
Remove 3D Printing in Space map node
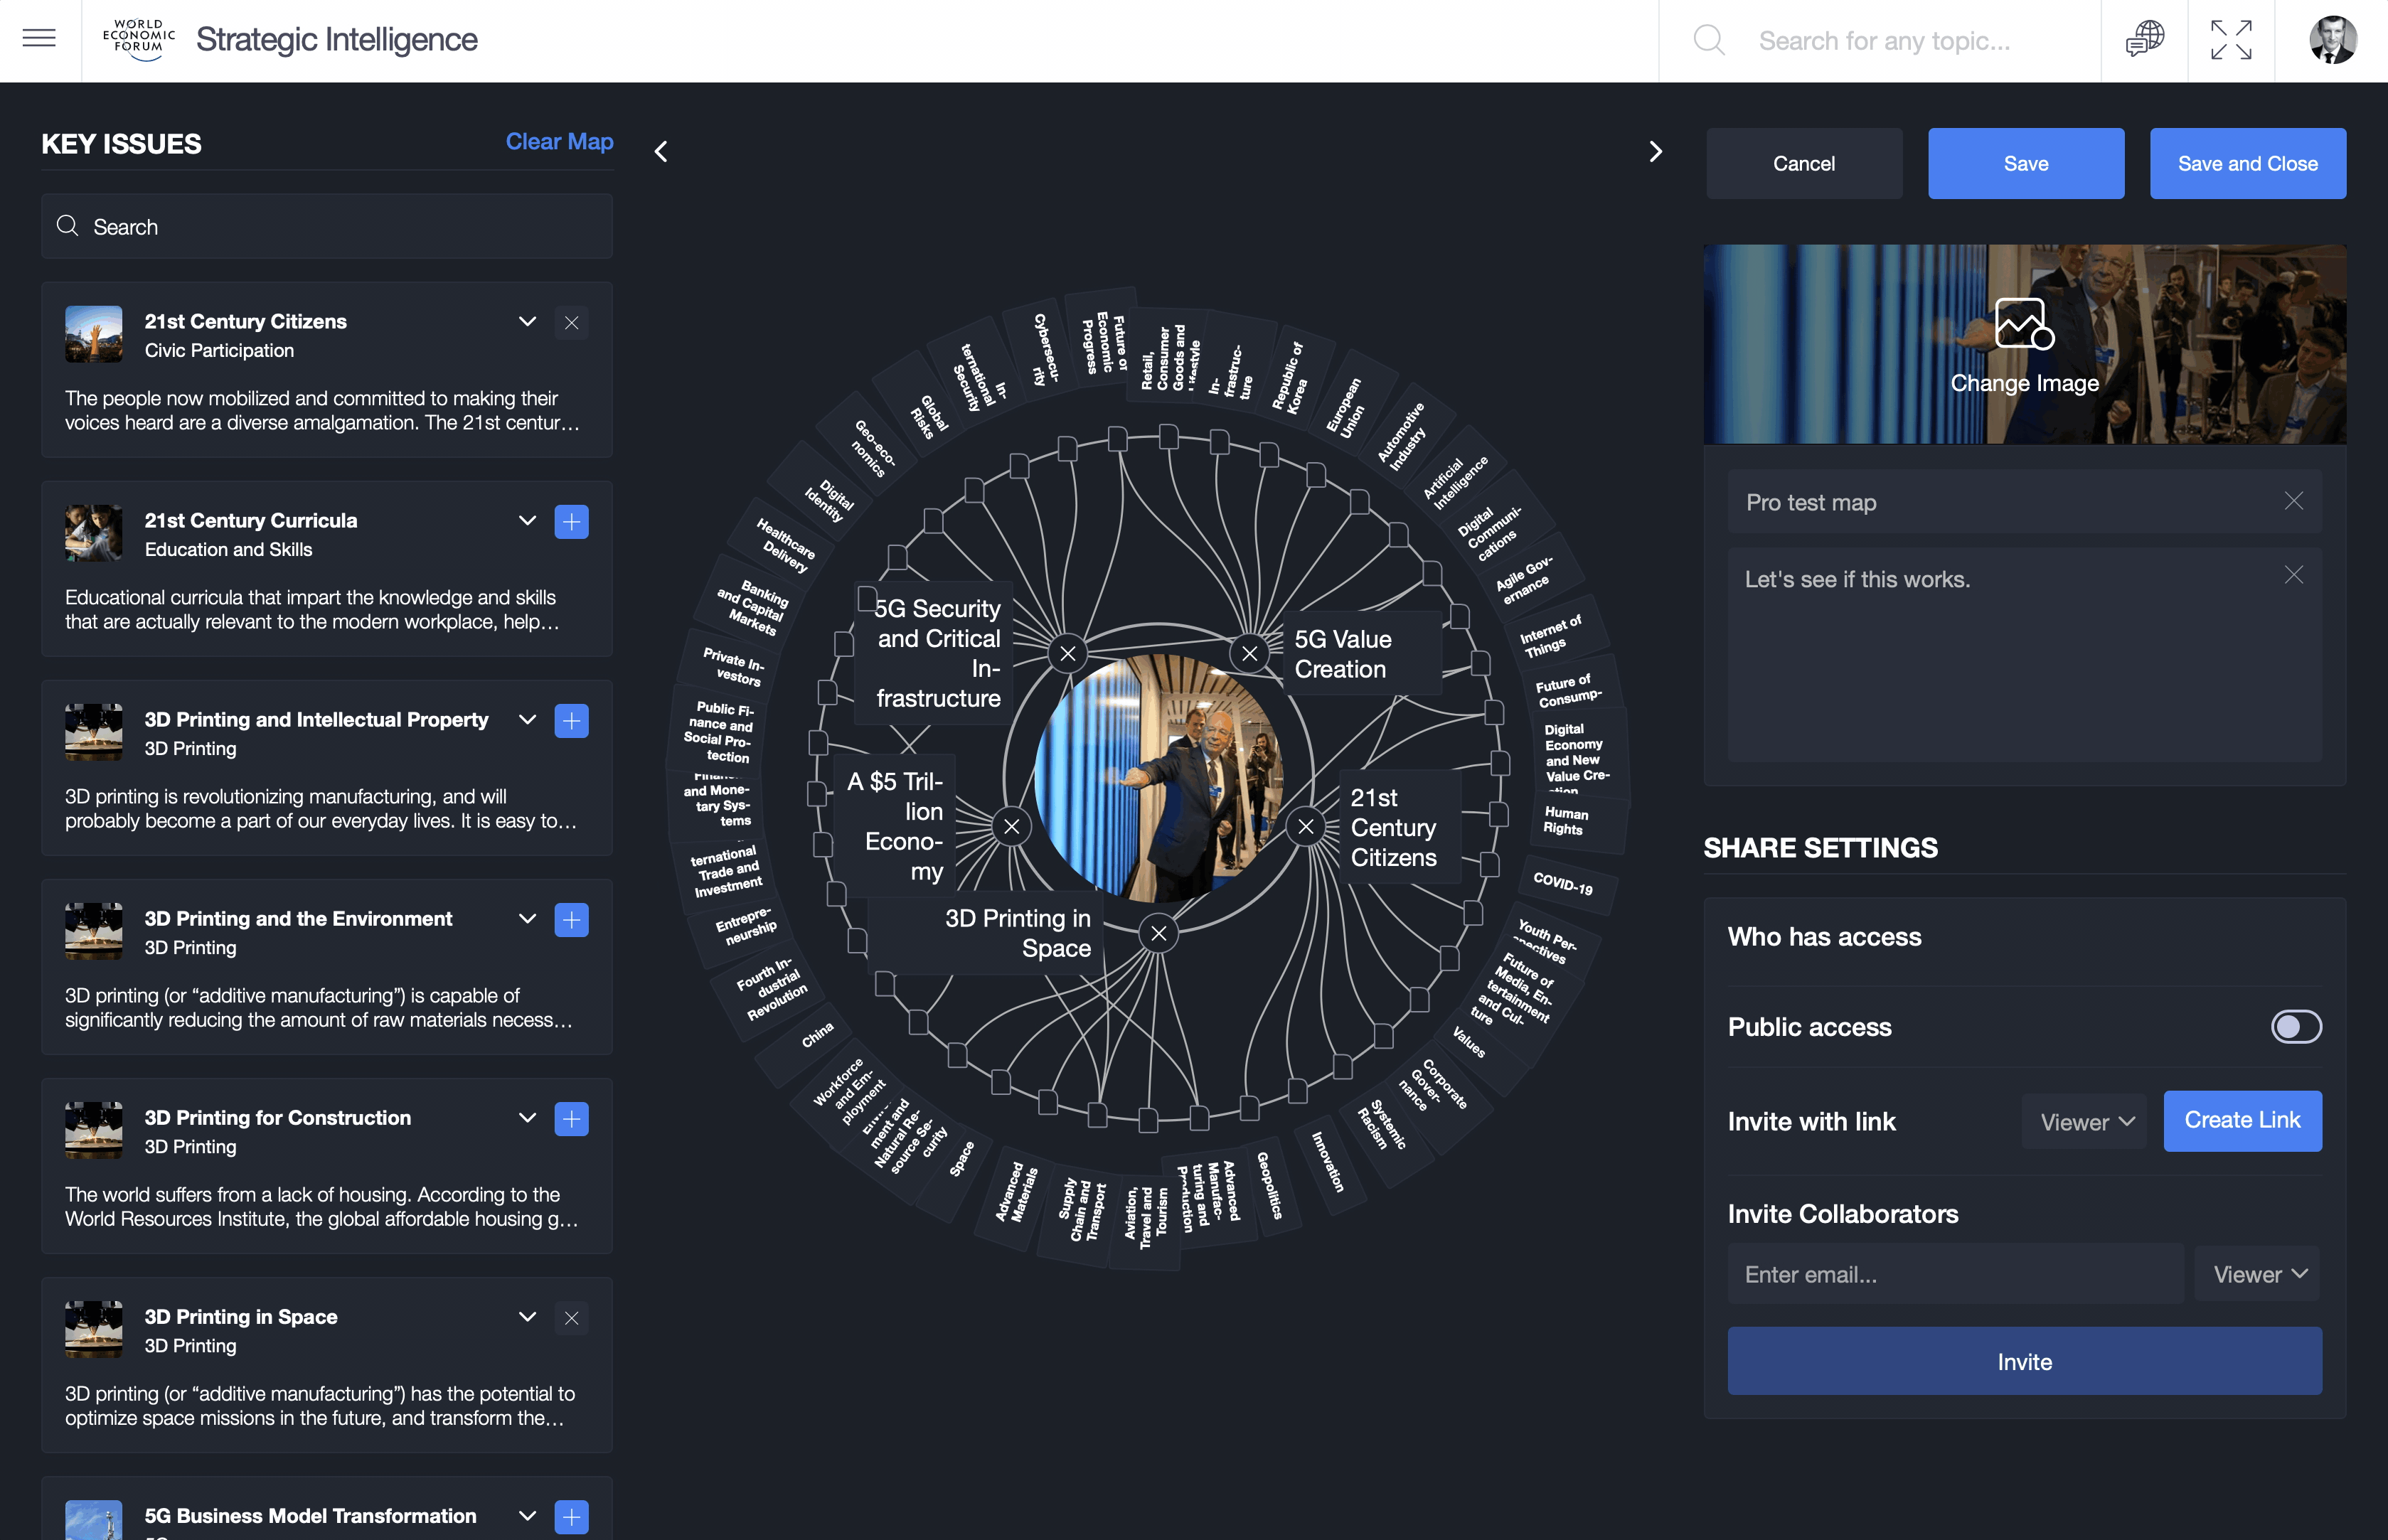[x=1159, y=934]
